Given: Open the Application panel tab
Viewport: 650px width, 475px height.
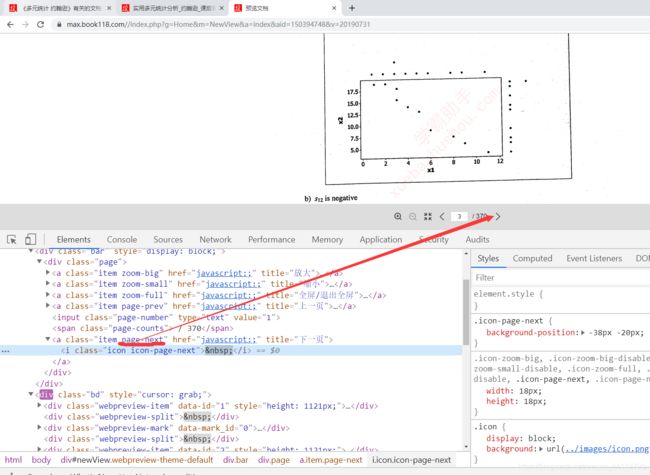Looking at the screenshot, I should pyautogui.click(x=381, y=240).
